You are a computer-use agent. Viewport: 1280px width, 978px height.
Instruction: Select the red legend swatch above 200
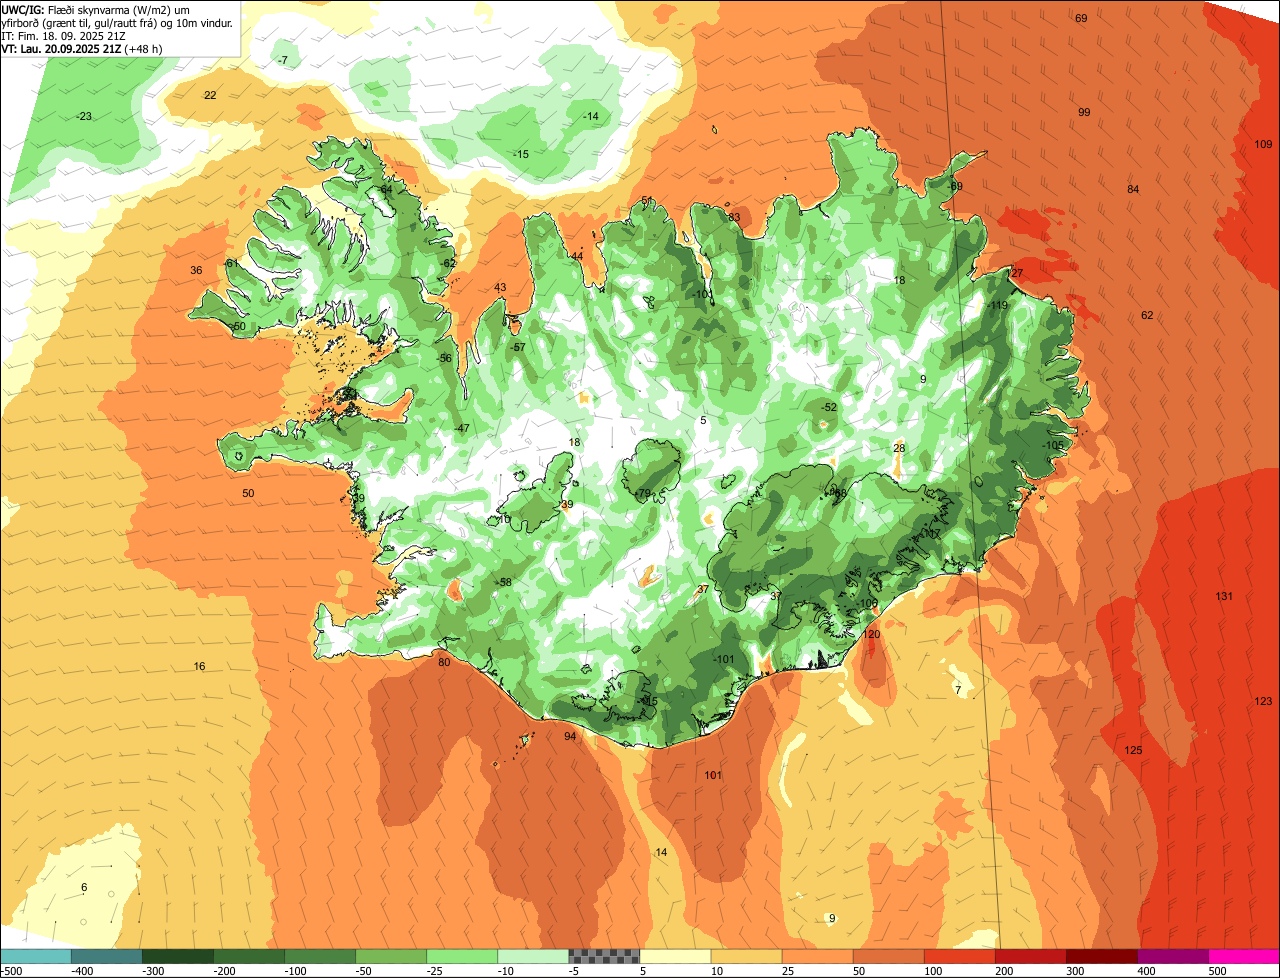1031,956
